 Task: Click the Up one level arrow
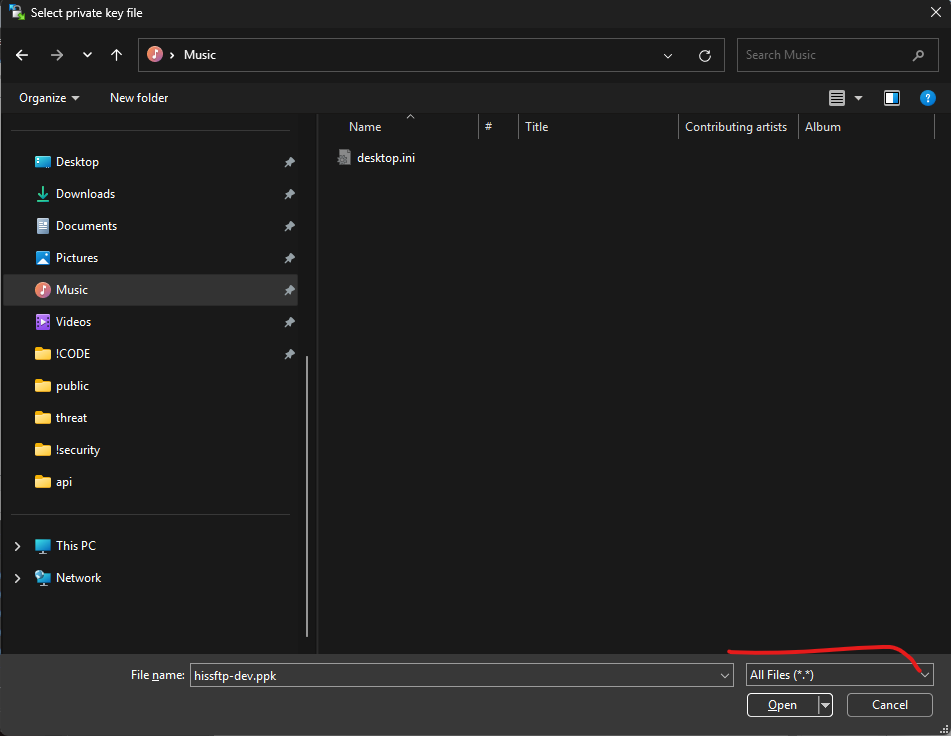(x=116, y=55)
